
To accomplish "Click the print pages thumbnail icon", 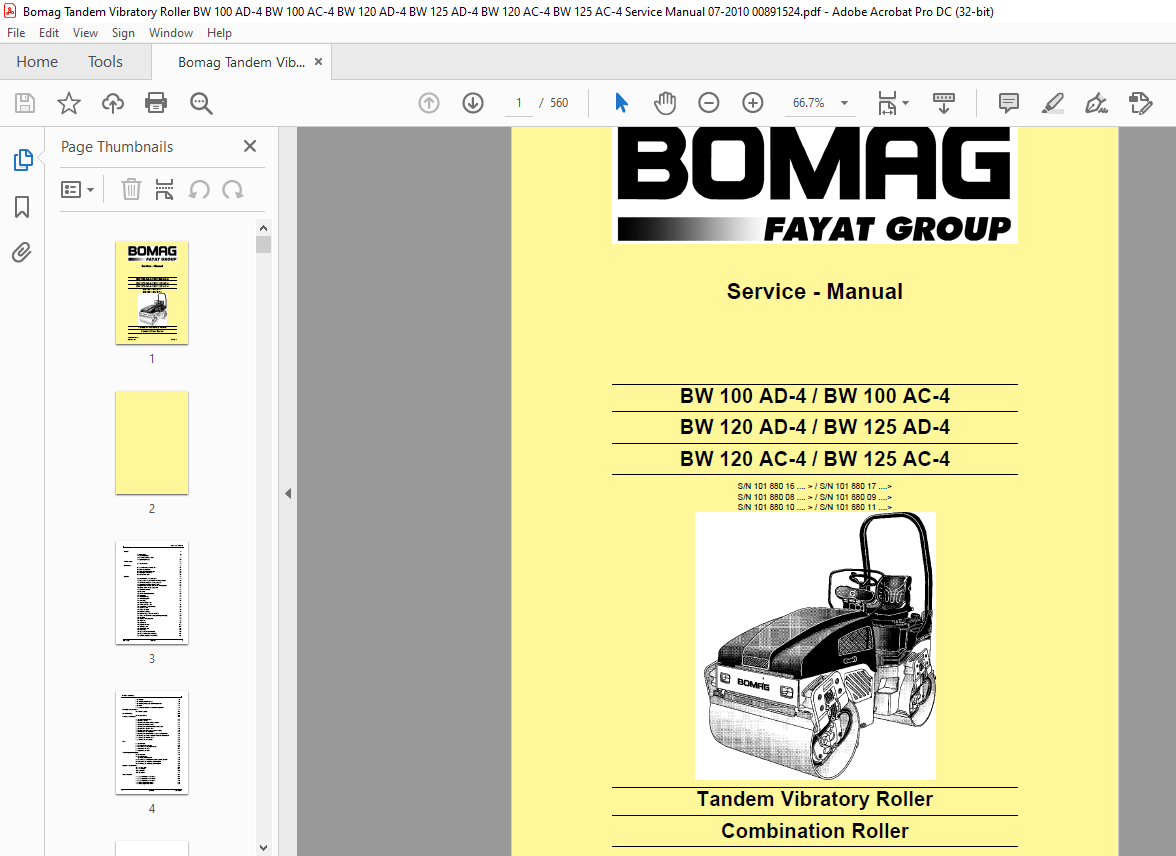I will click(164, 189).
